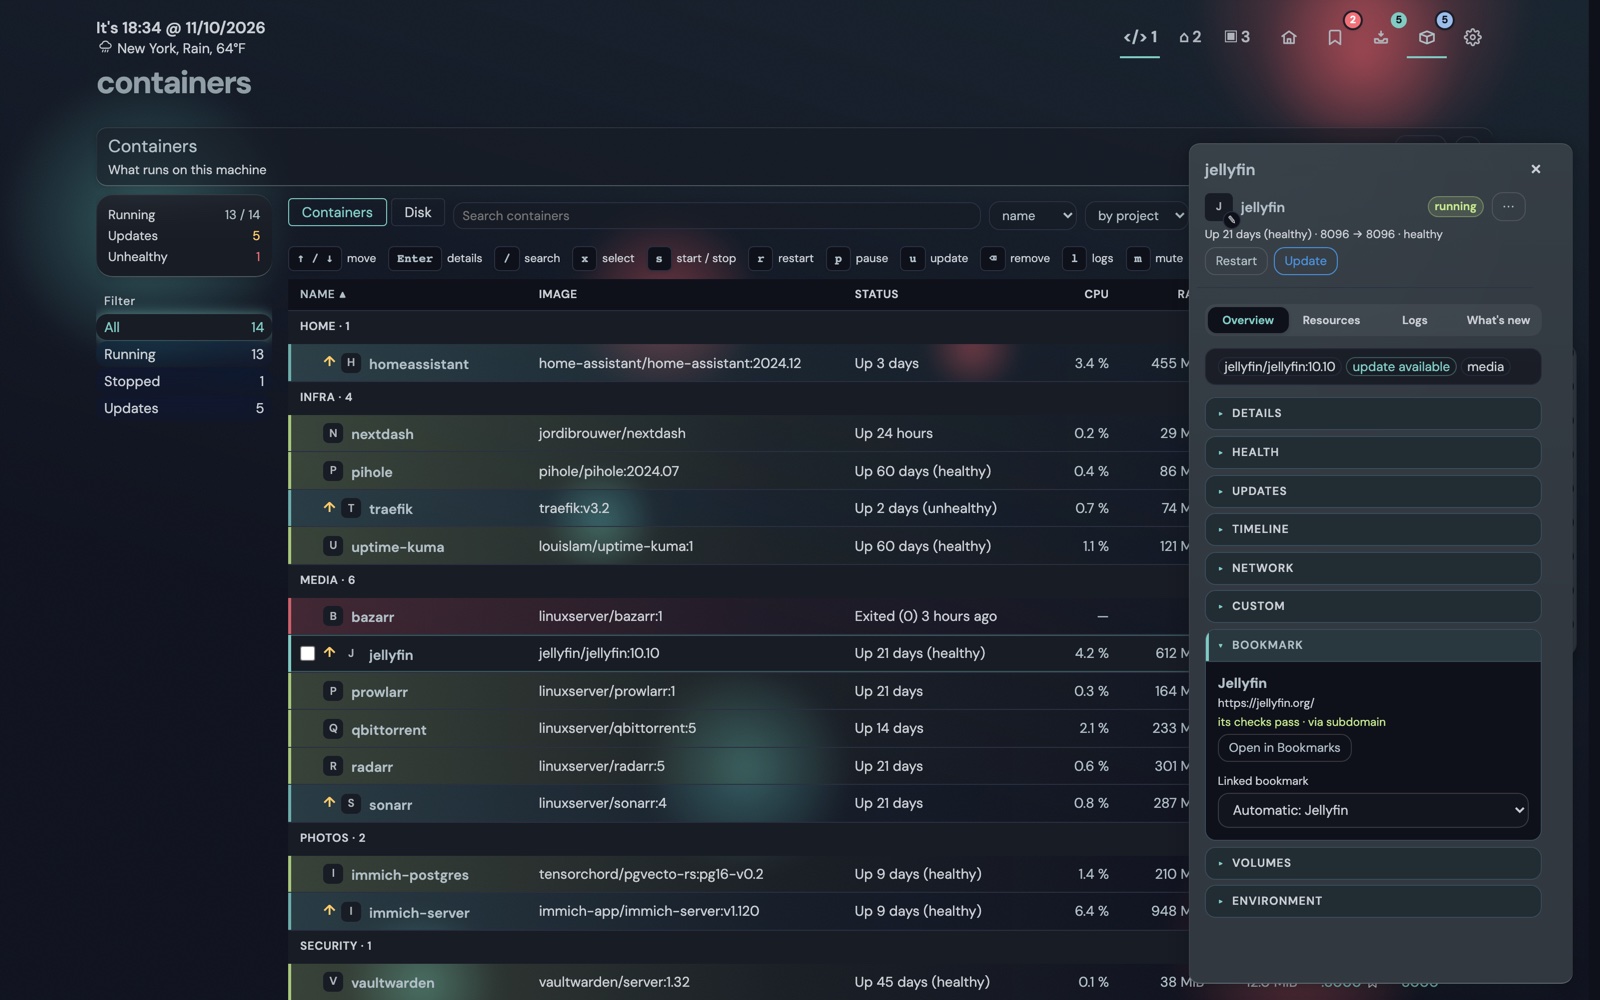Expand the NETWORK section
Viewport: 1600px width, 1000px height.
(x=1373, y=568)
